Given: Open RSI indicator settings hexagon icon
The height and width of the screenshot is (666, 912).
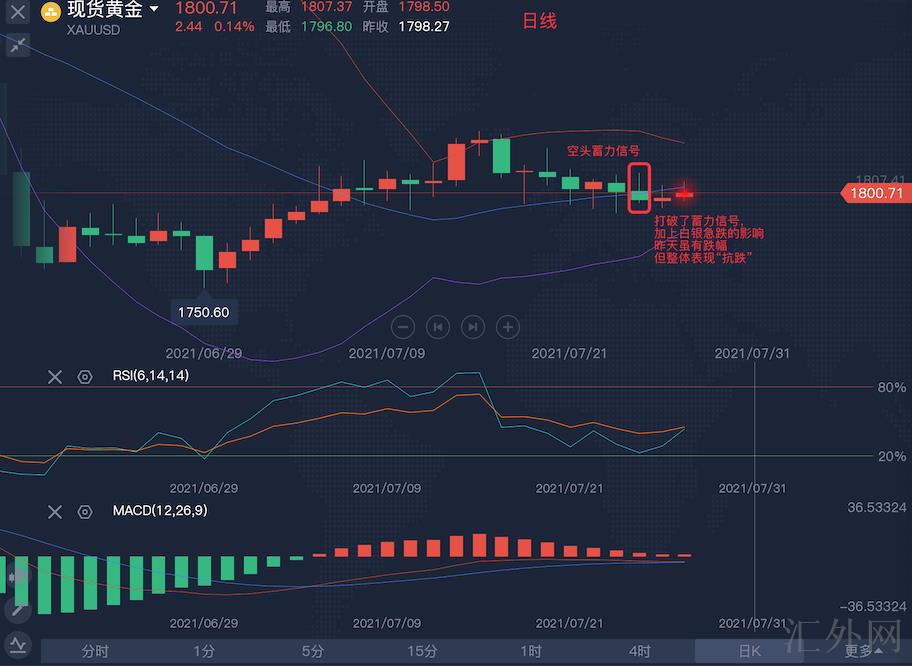Looking at the screenshot, I should [85, 376].
